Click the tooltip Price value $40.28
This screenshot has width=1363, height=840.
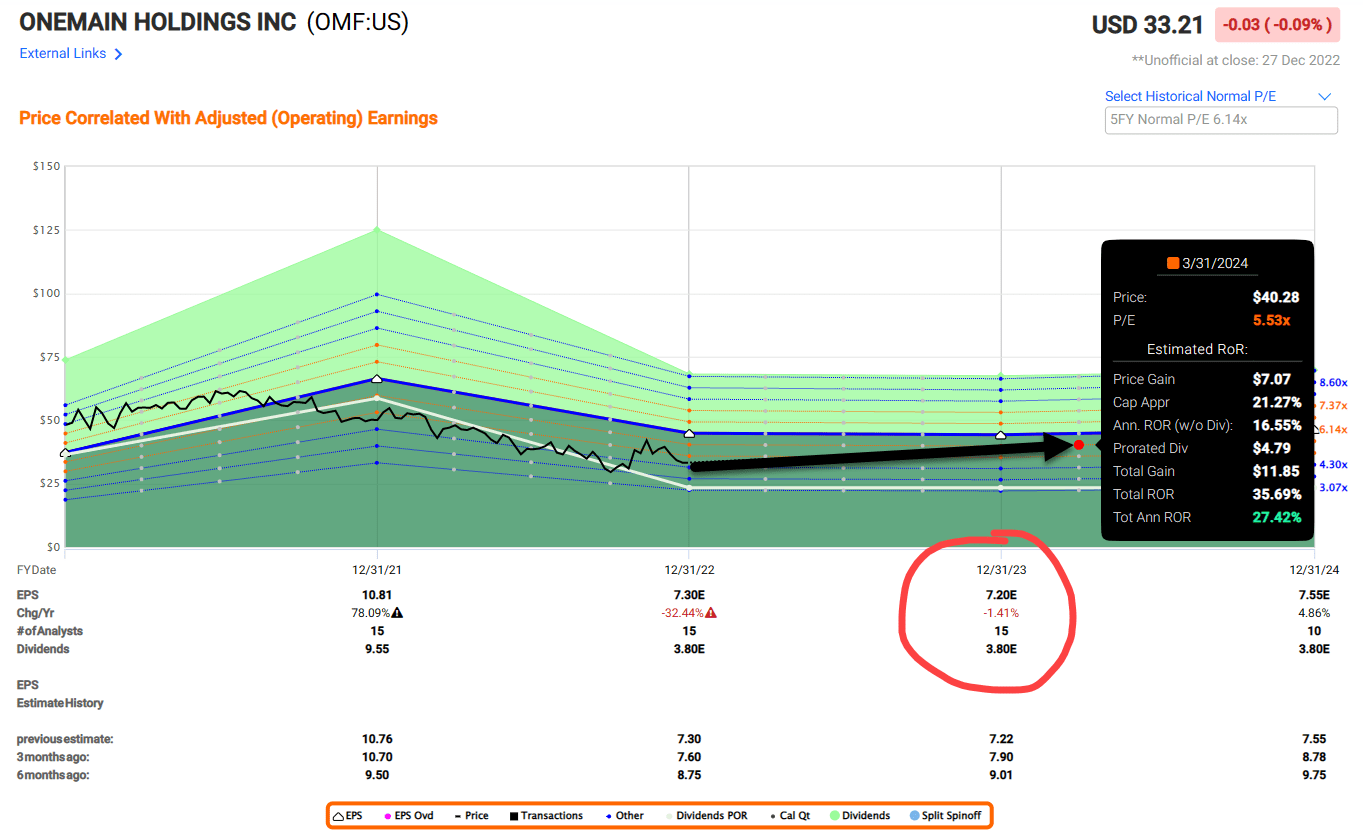[1276, 297]
